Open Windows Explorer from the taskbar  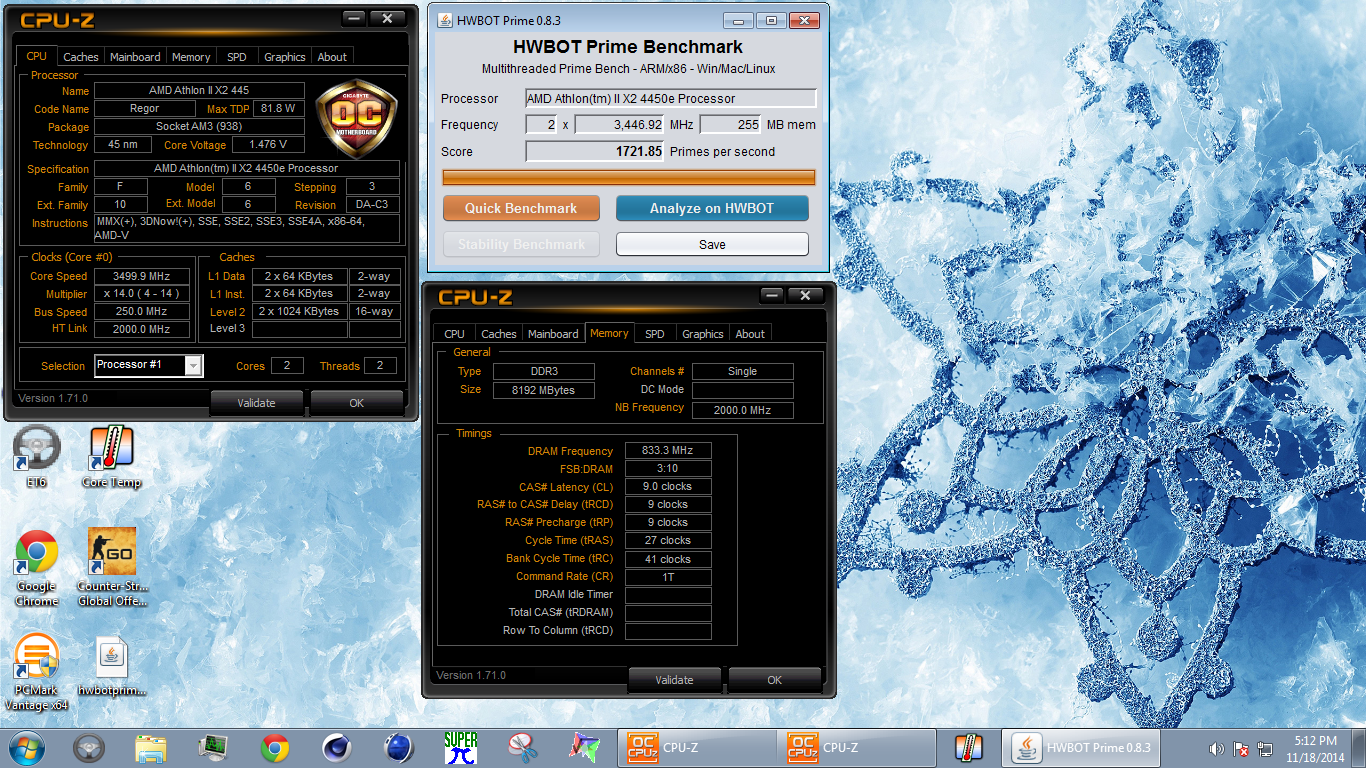point(151,748)
